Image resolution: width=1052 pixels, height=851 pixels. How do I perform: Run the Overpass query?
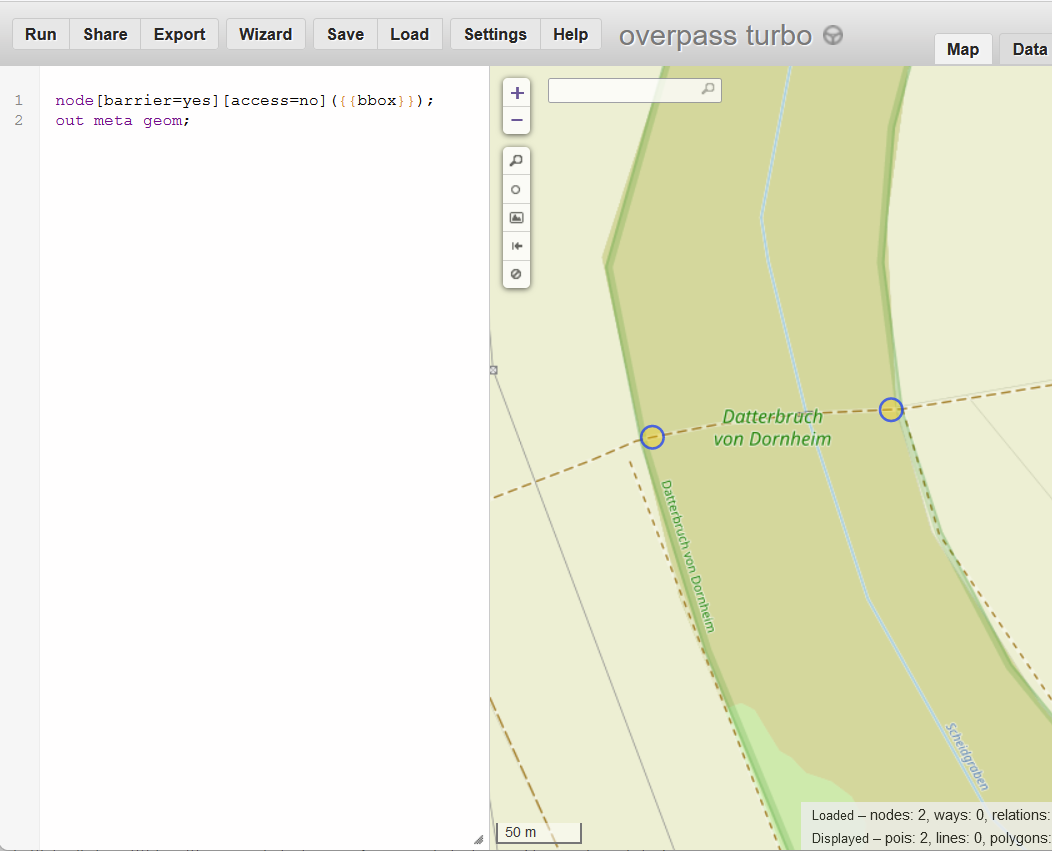click(x=41, y=34)
